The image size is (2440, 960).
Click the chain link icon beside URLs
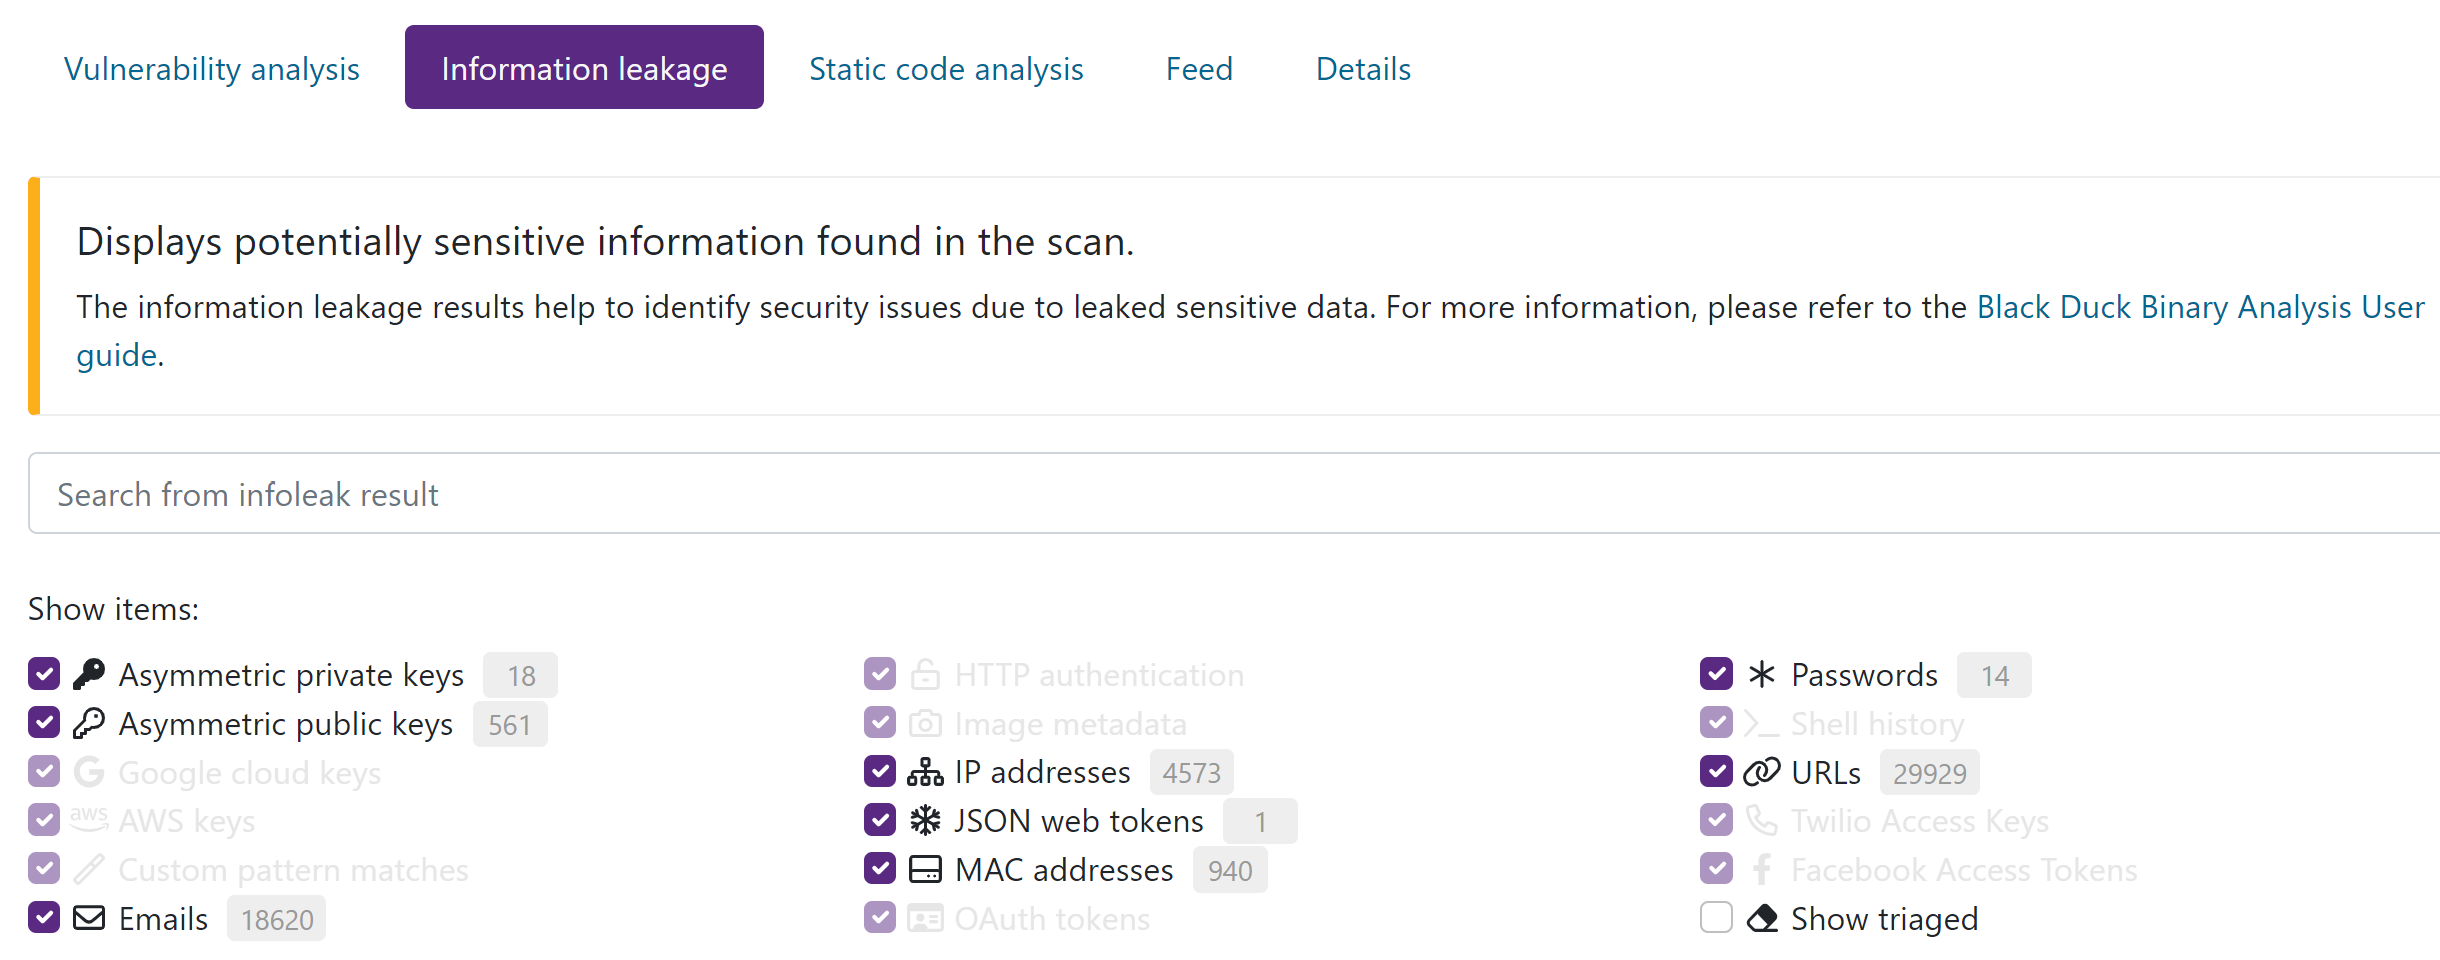[1761, 772]
